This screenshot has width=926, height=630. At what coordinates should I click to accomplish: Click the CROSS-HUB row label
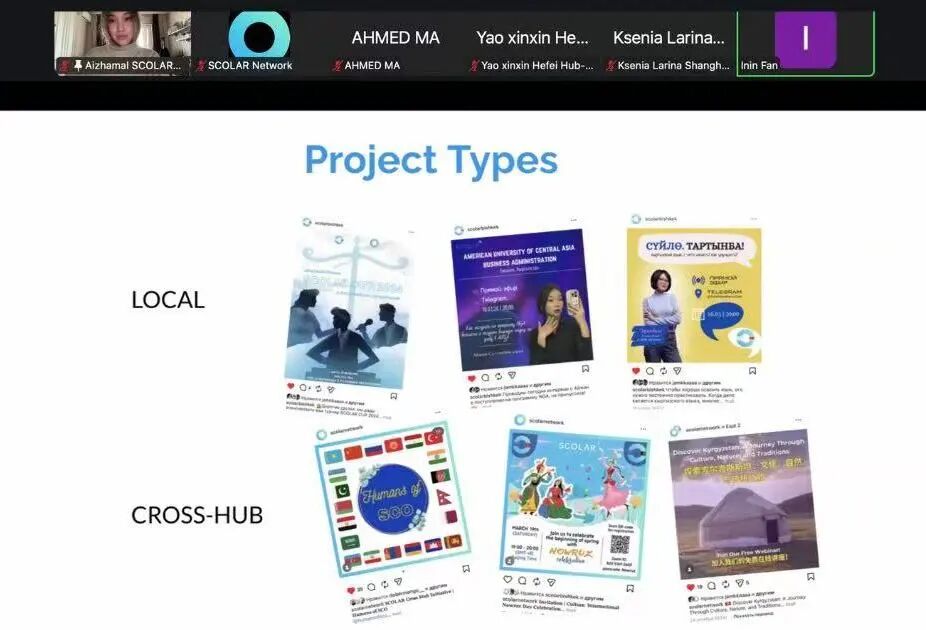point(197,515)
